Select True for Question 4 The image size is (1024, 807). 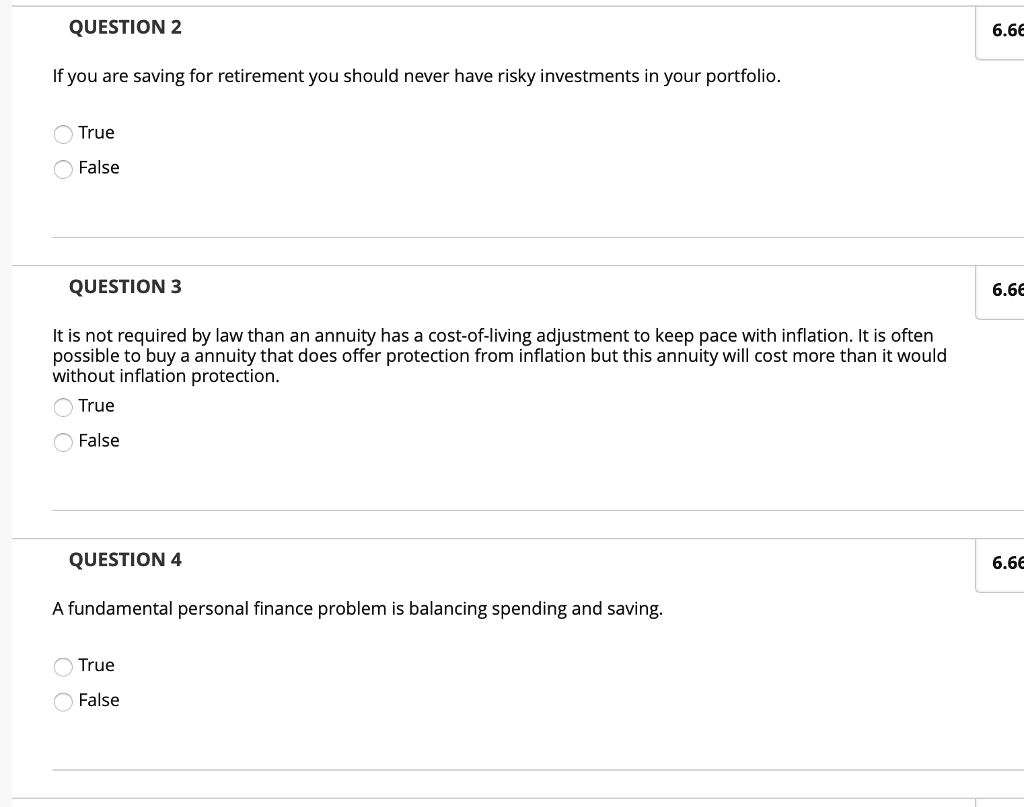pos(63,665)
